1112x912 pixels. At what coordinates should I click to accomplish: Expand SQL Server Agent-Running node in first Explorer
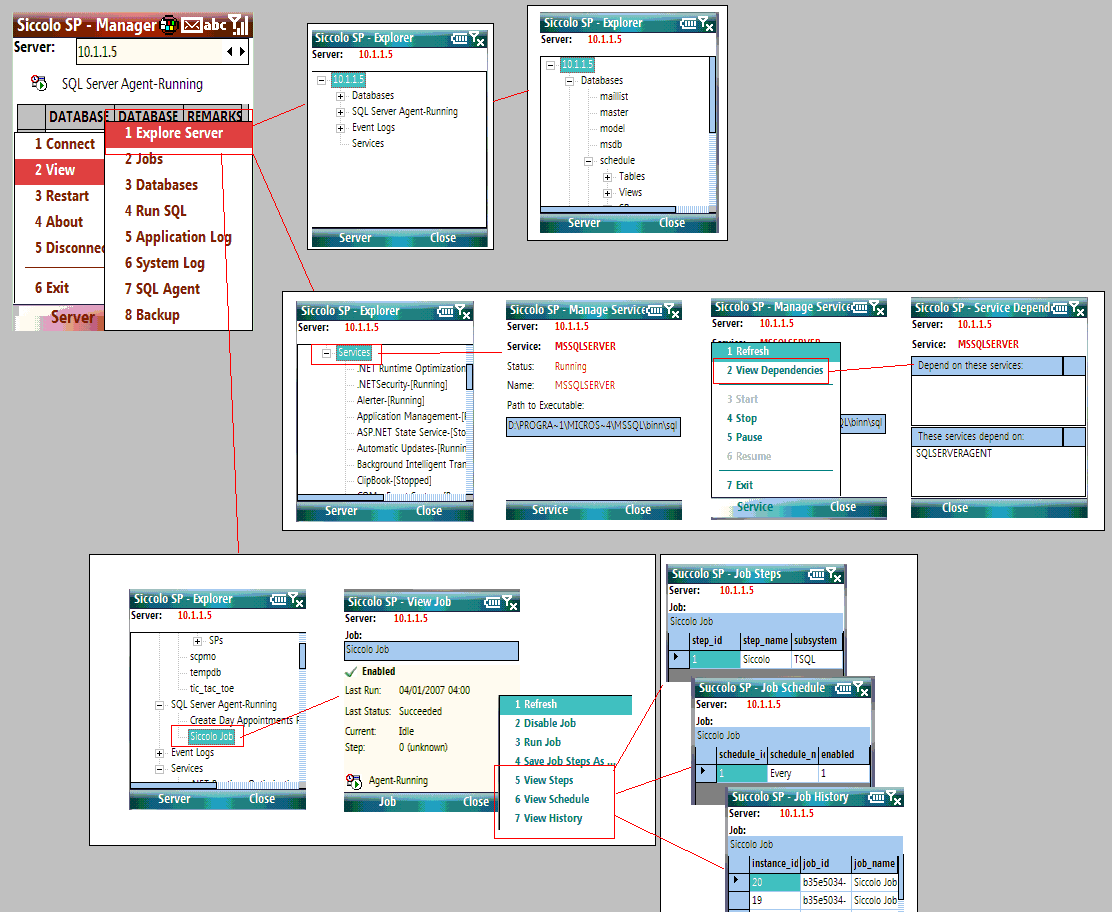[340, 112]
